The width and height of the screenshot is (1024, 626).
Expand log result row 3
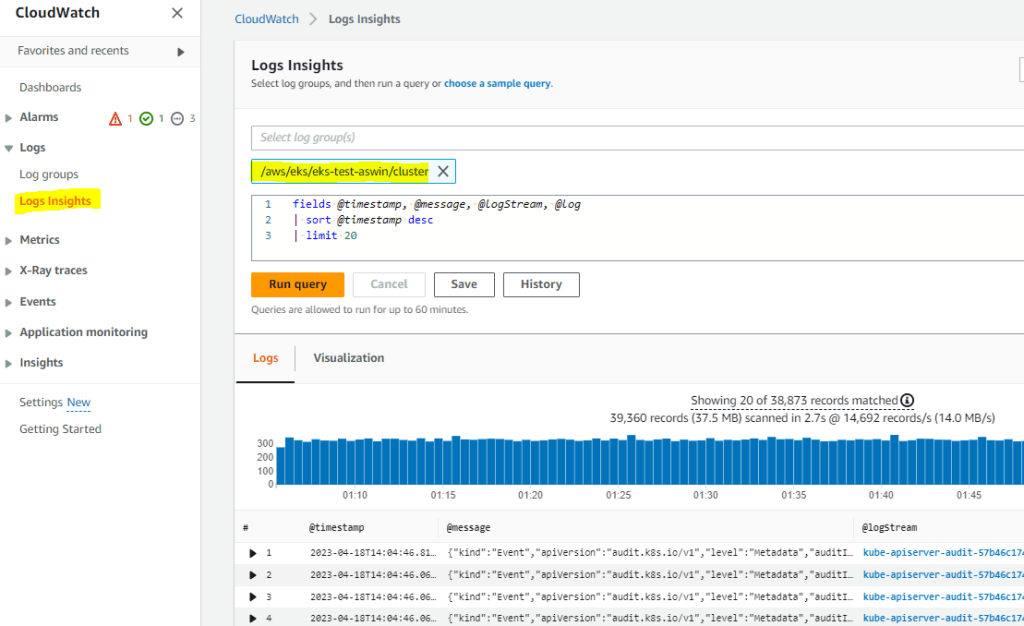pos(253,597)
